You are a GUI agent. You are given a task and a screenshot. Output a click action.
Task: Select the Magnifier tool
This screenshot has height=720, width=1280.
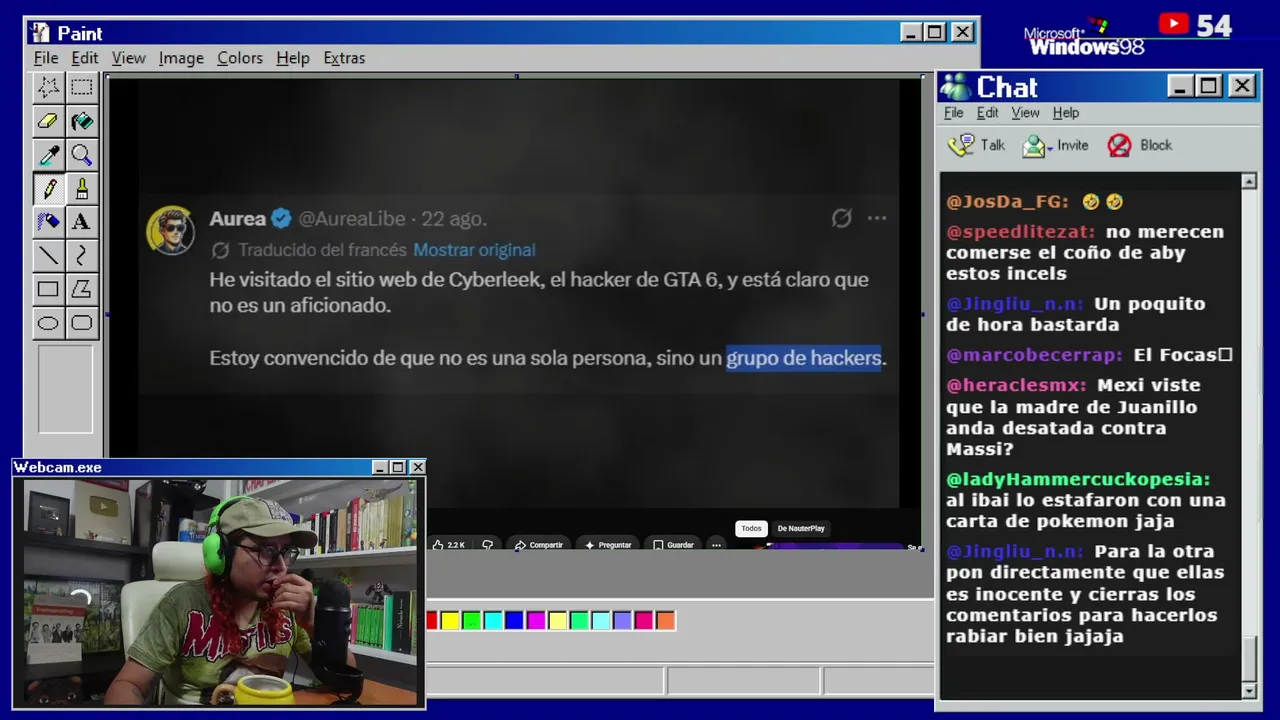82,155
